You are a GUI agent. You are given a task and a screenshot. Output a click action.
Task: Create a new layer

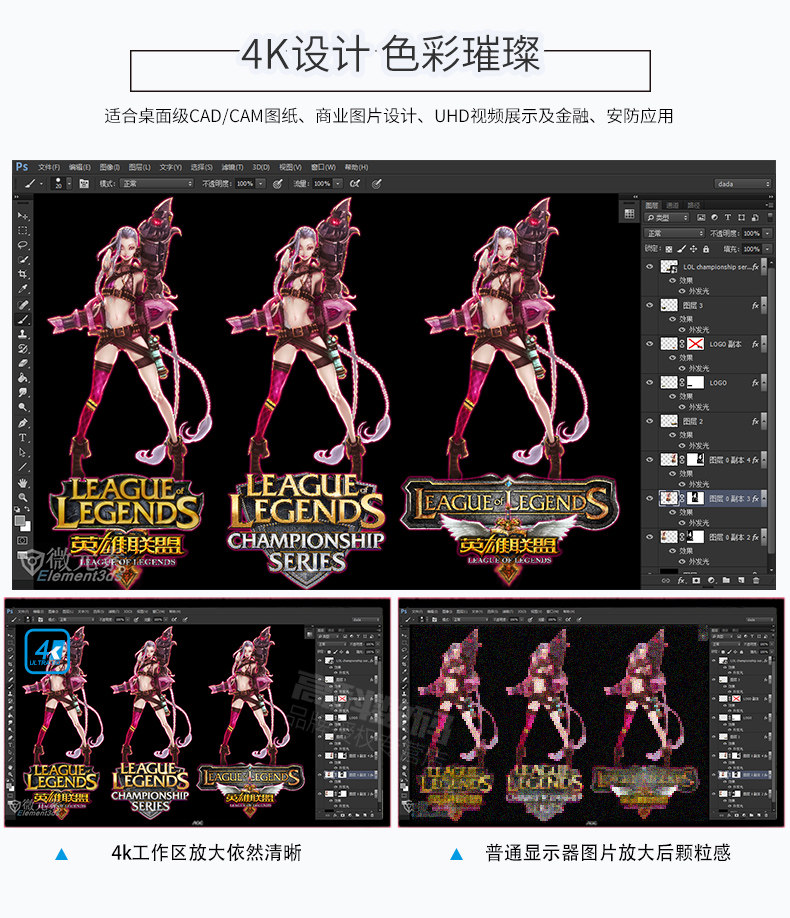click(x=741, y=581)
